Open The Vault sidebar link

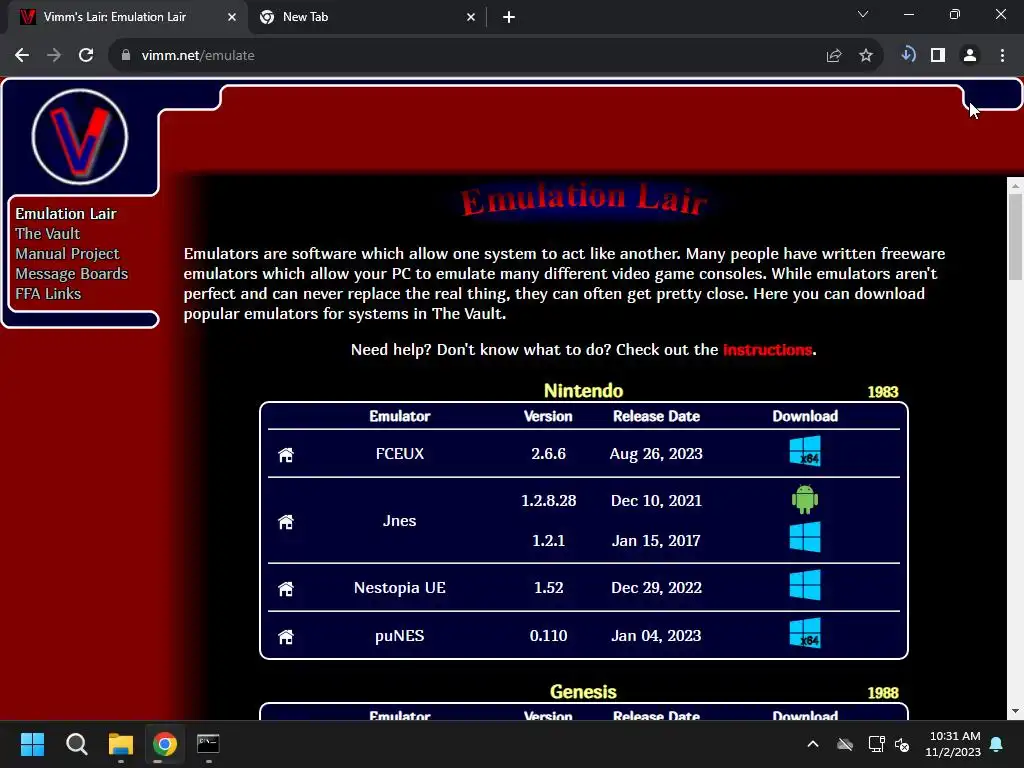point(48,234)
